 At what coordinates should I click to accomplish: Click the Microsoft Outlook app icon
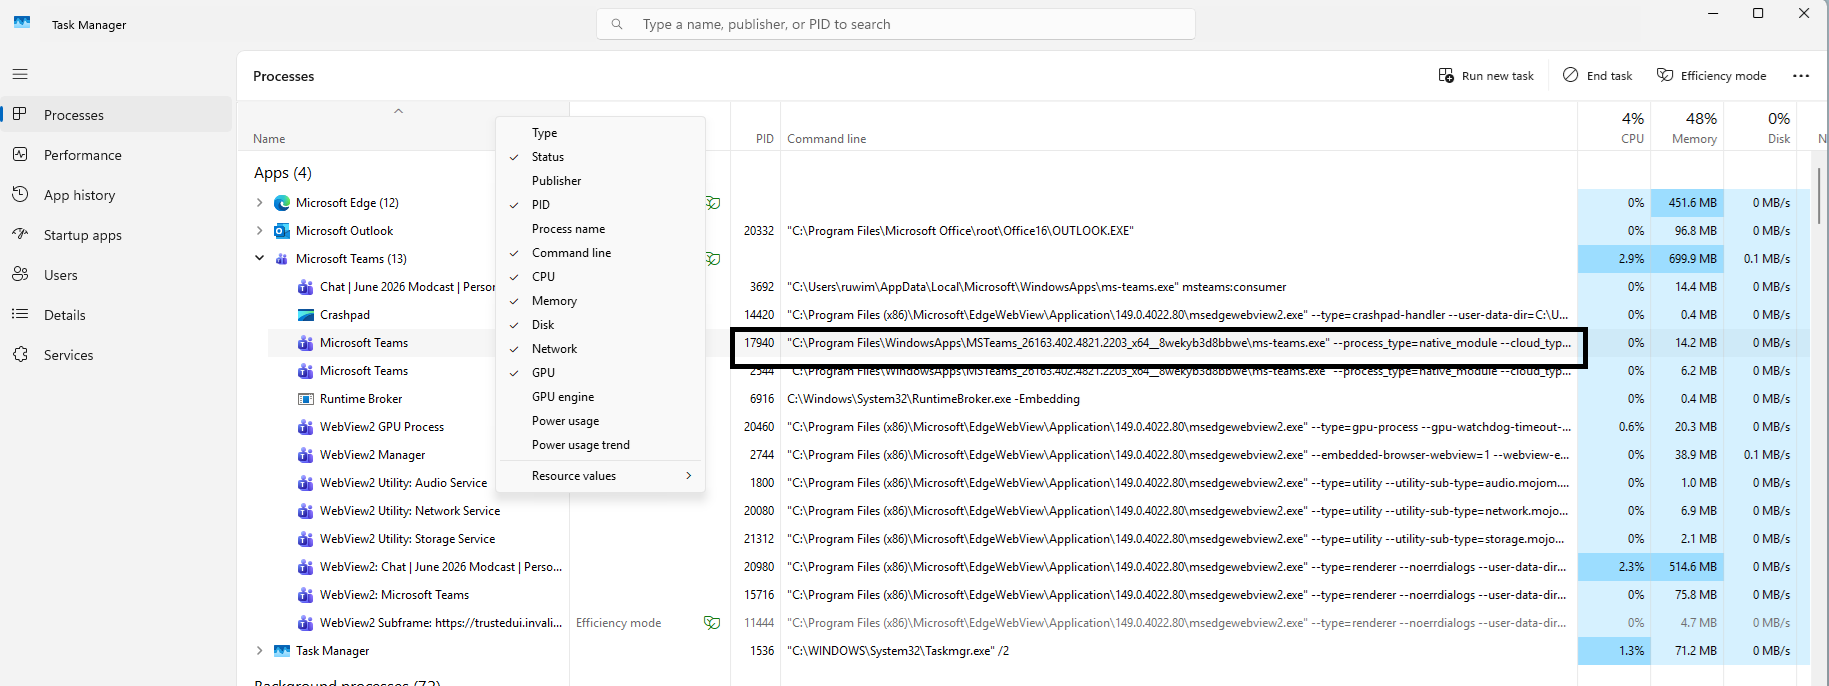[282, 231]
